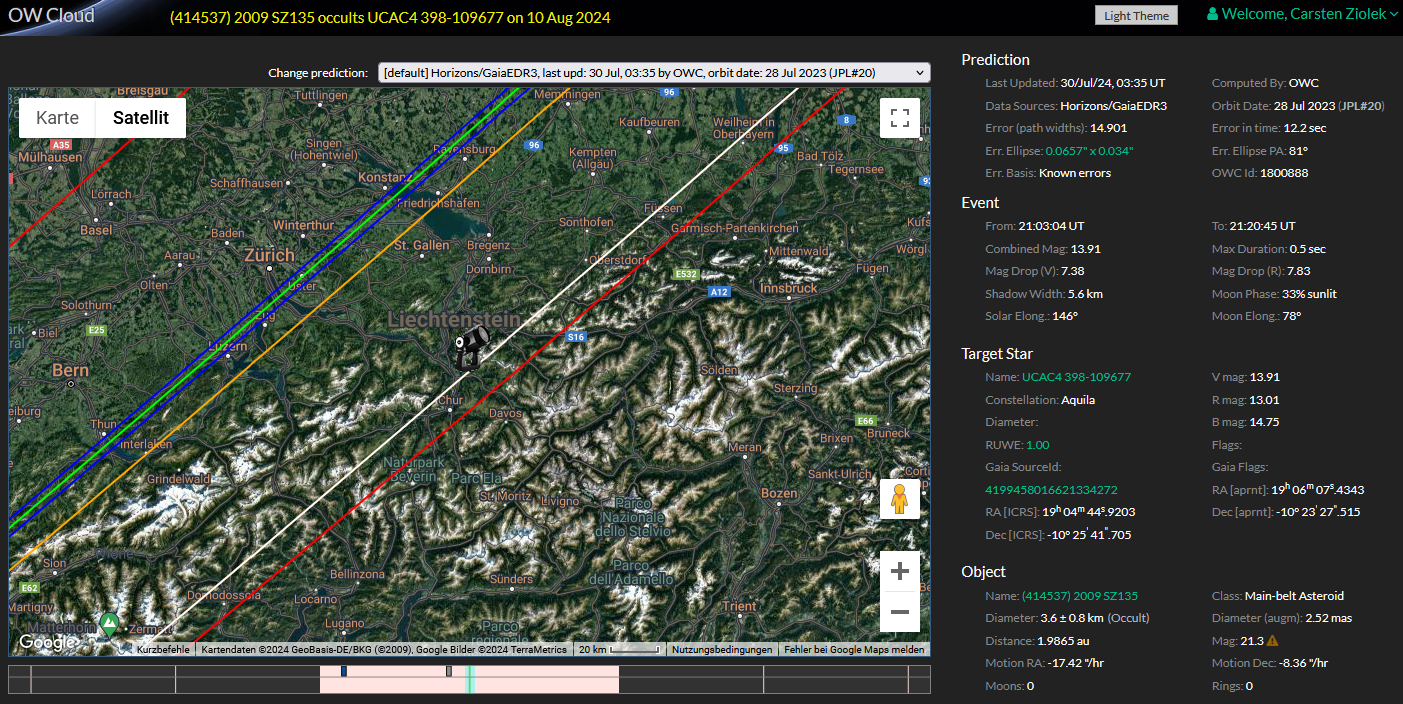Click the Err. Ellipse value 0.0657" x 0.034"
The image size is (1403, 704).
[1089, 150]
